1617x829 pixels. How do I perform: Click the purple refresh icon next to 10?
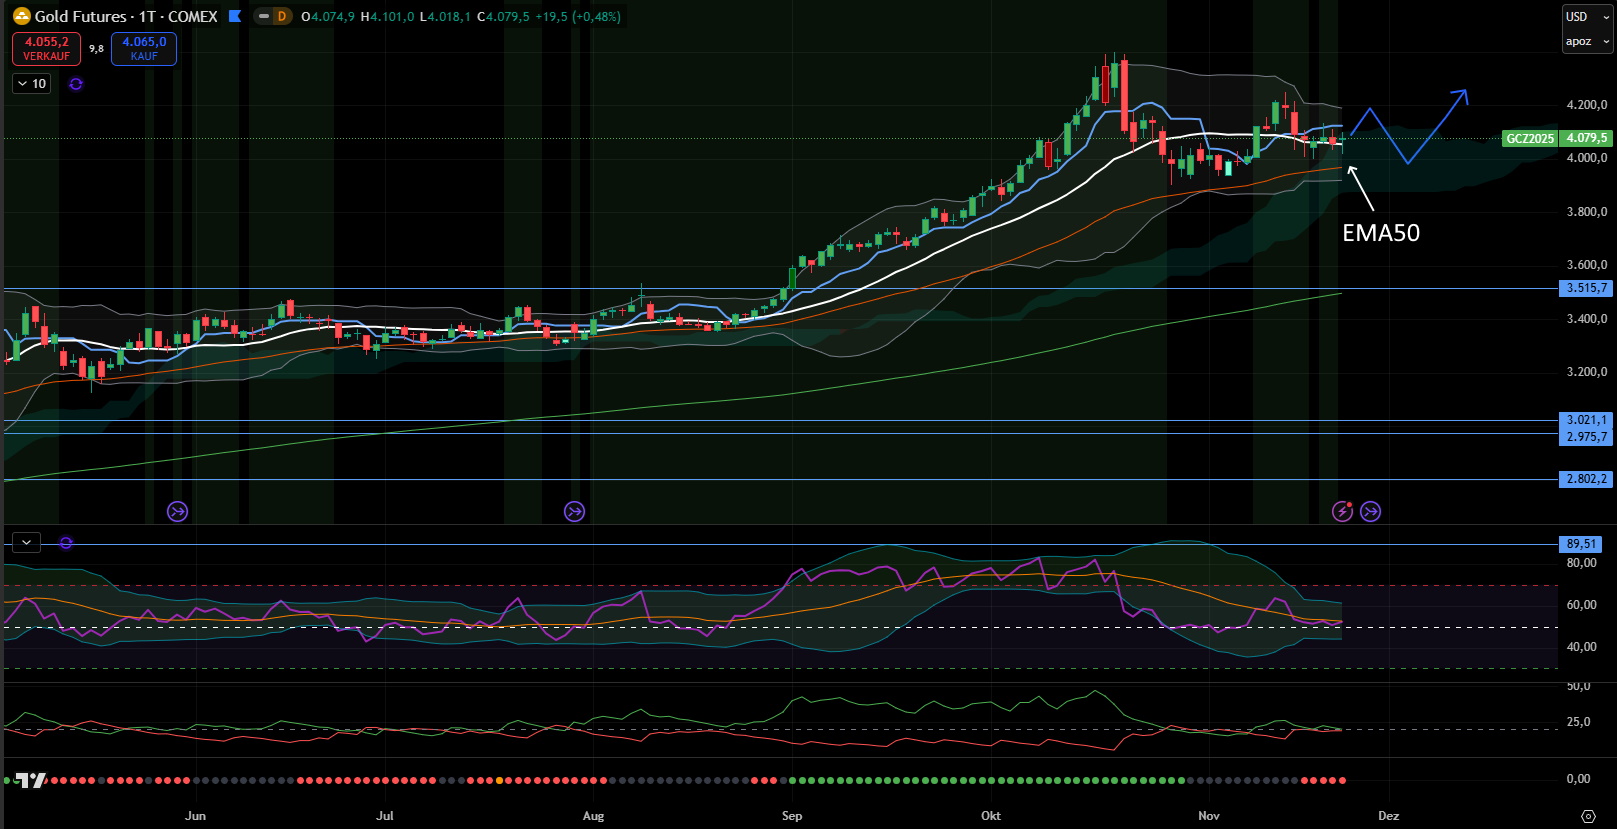pos(76,84)
